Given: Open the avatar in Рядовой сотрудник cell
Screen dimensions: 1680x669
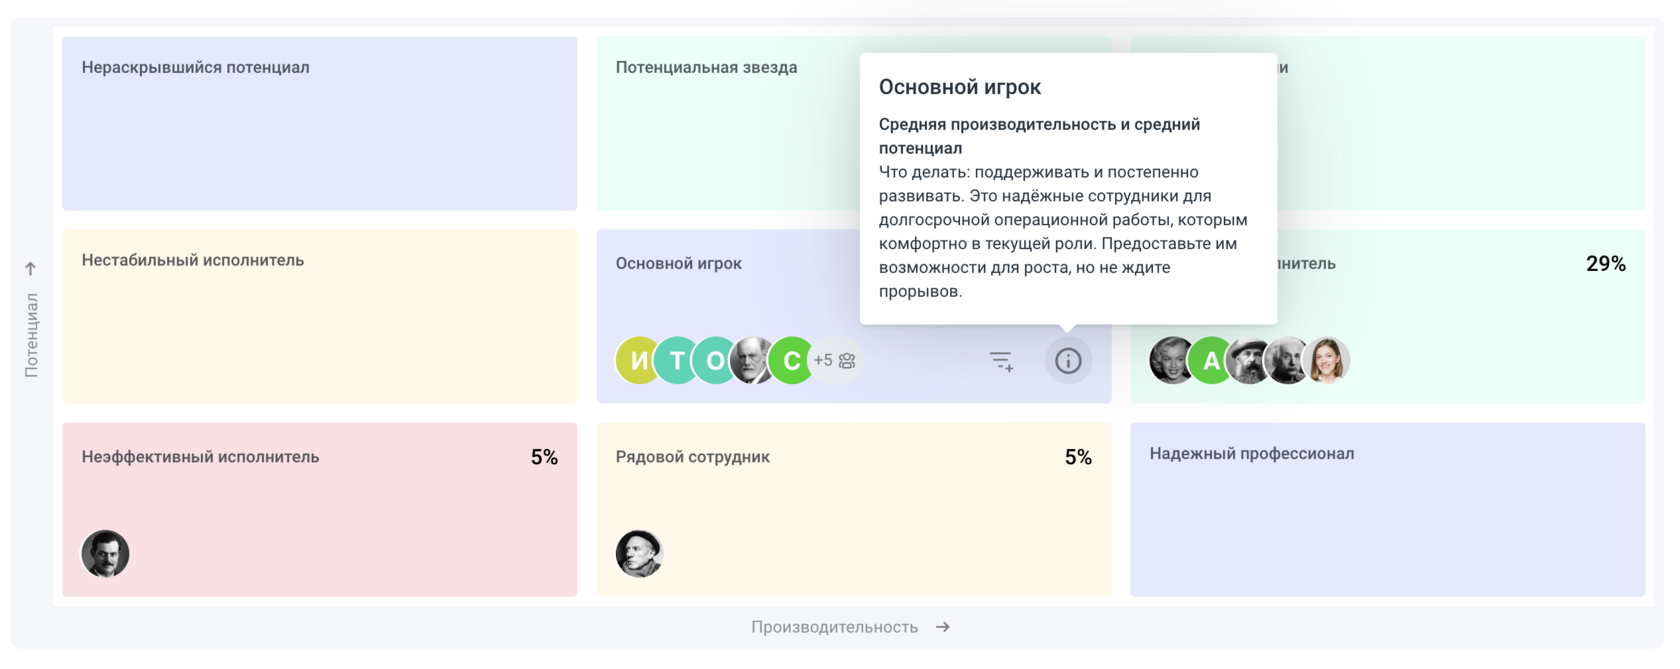Looking at the screenshot, I should (x=639, y=554).
